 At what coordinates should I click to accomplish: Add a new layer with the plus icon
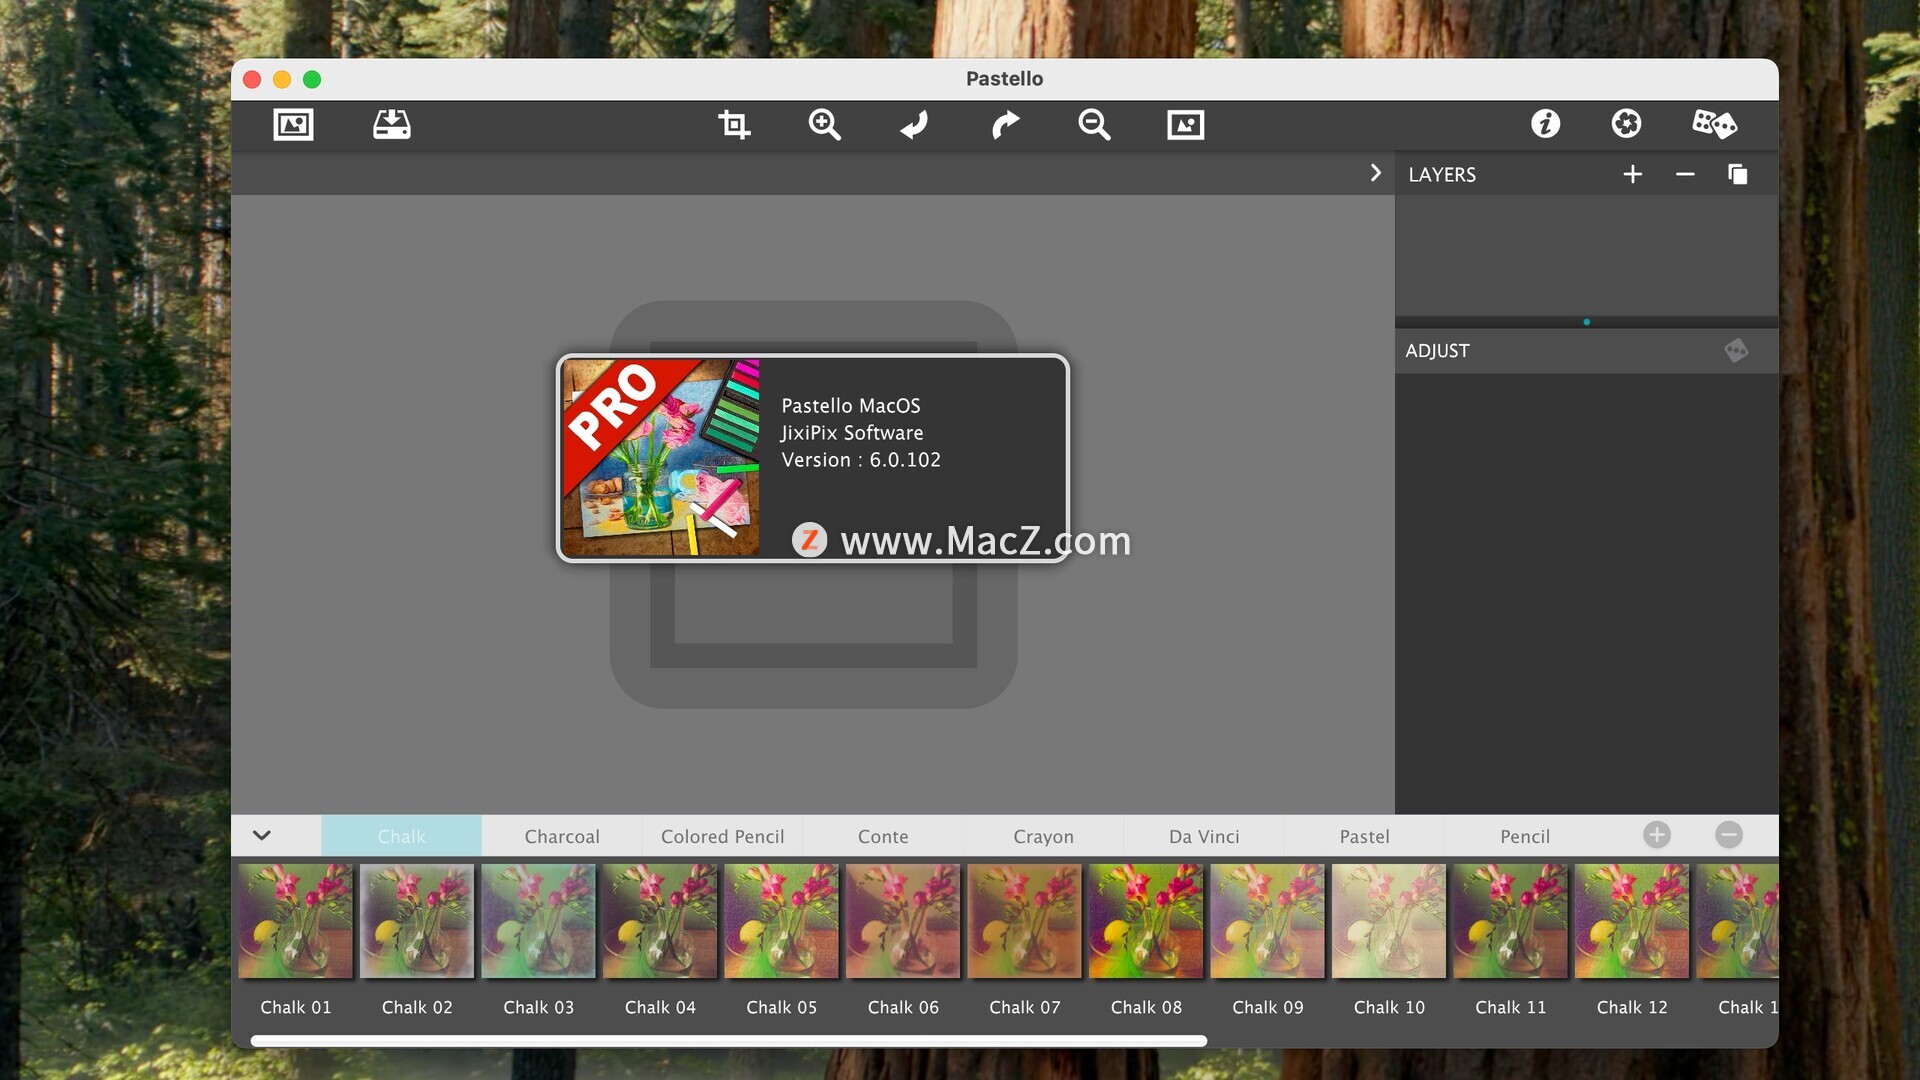click(x=1633, y=174)
